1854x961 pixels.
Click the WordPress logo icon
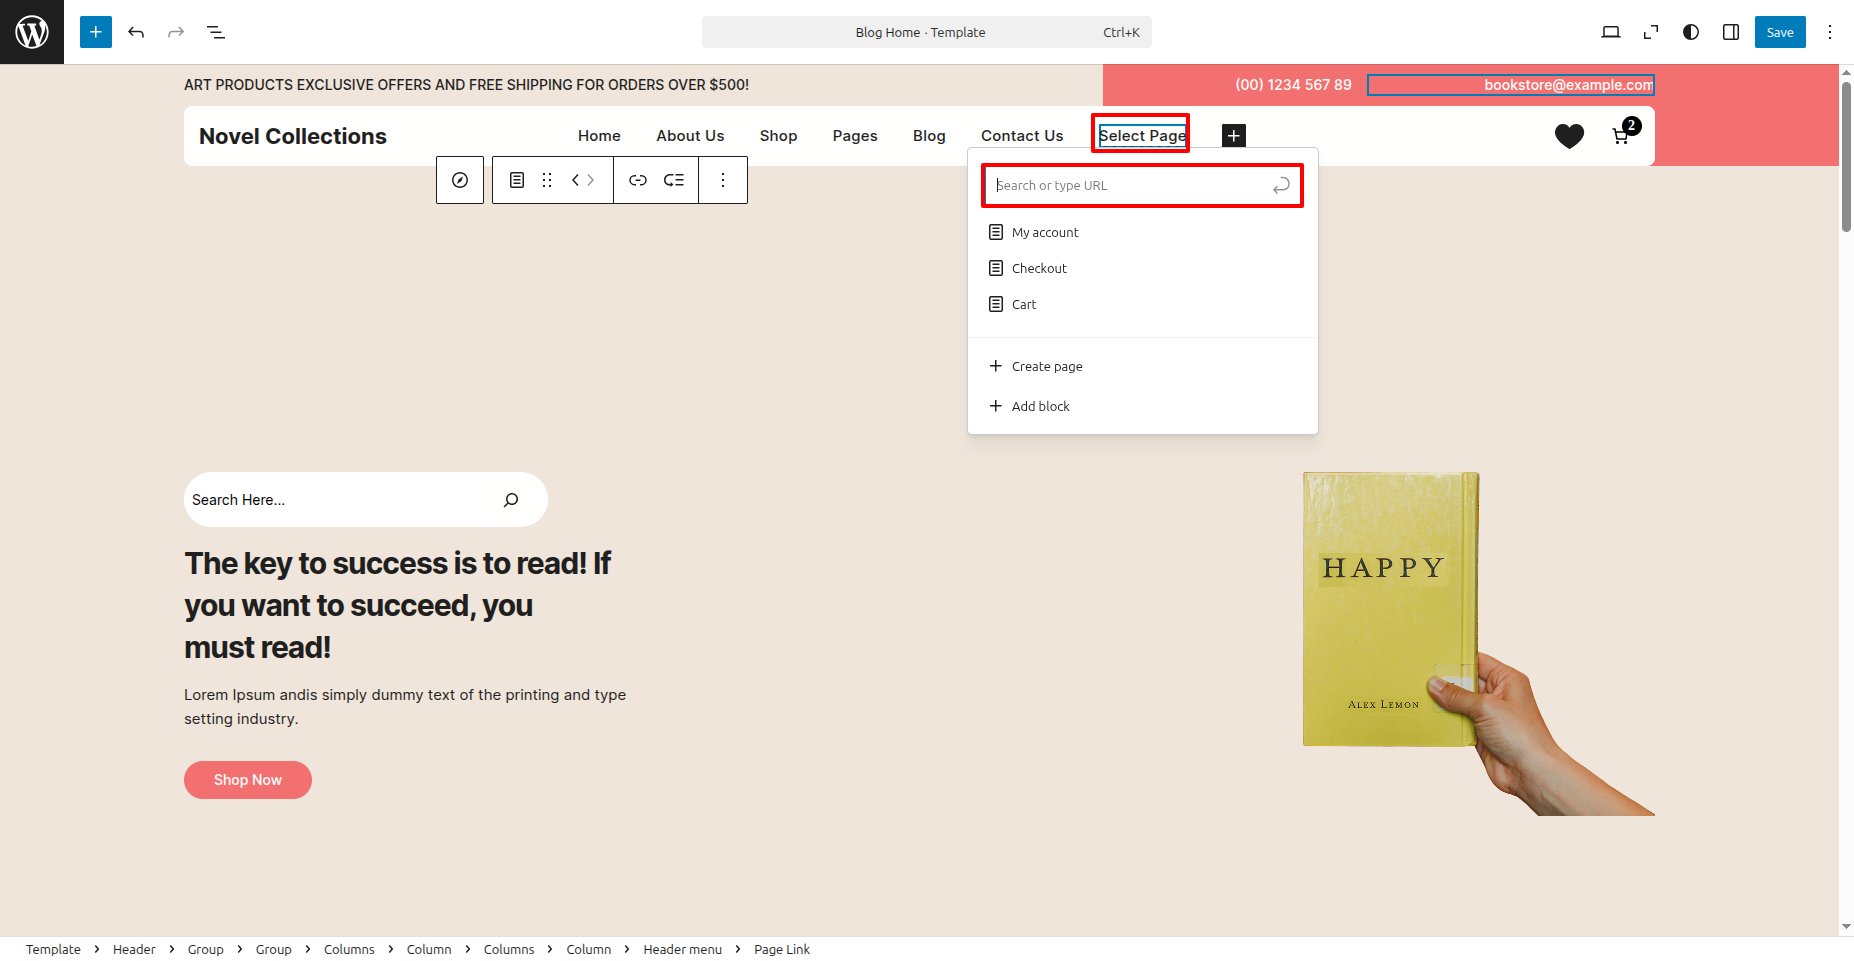(x=32, y=32)
